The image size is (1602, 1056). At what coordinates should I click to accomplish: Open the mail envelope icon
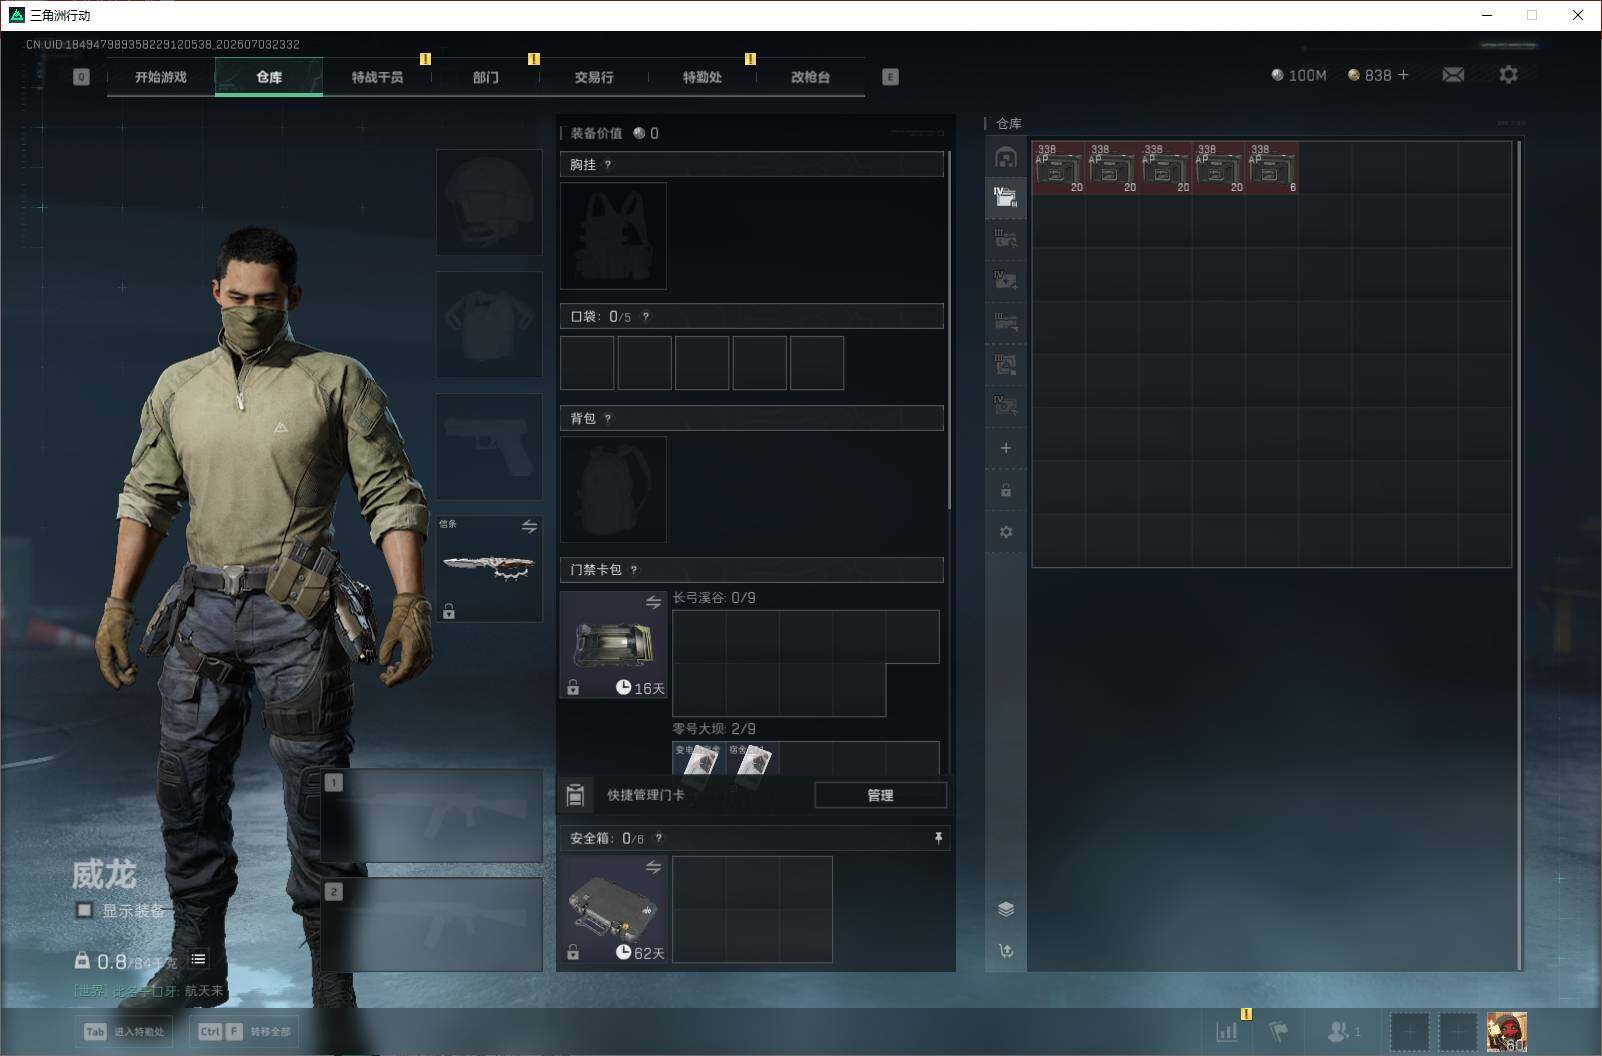[1453, 75]
